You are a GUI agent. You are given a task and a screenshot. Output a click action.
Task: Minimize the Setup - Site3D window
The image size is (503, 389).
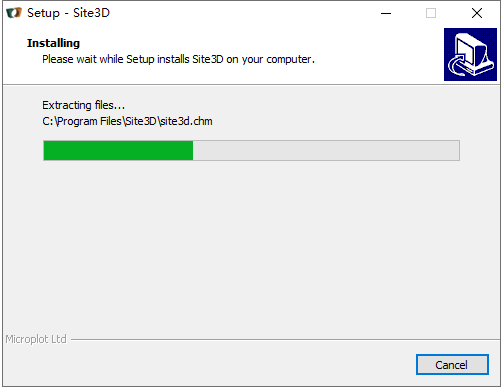point(386,13)
